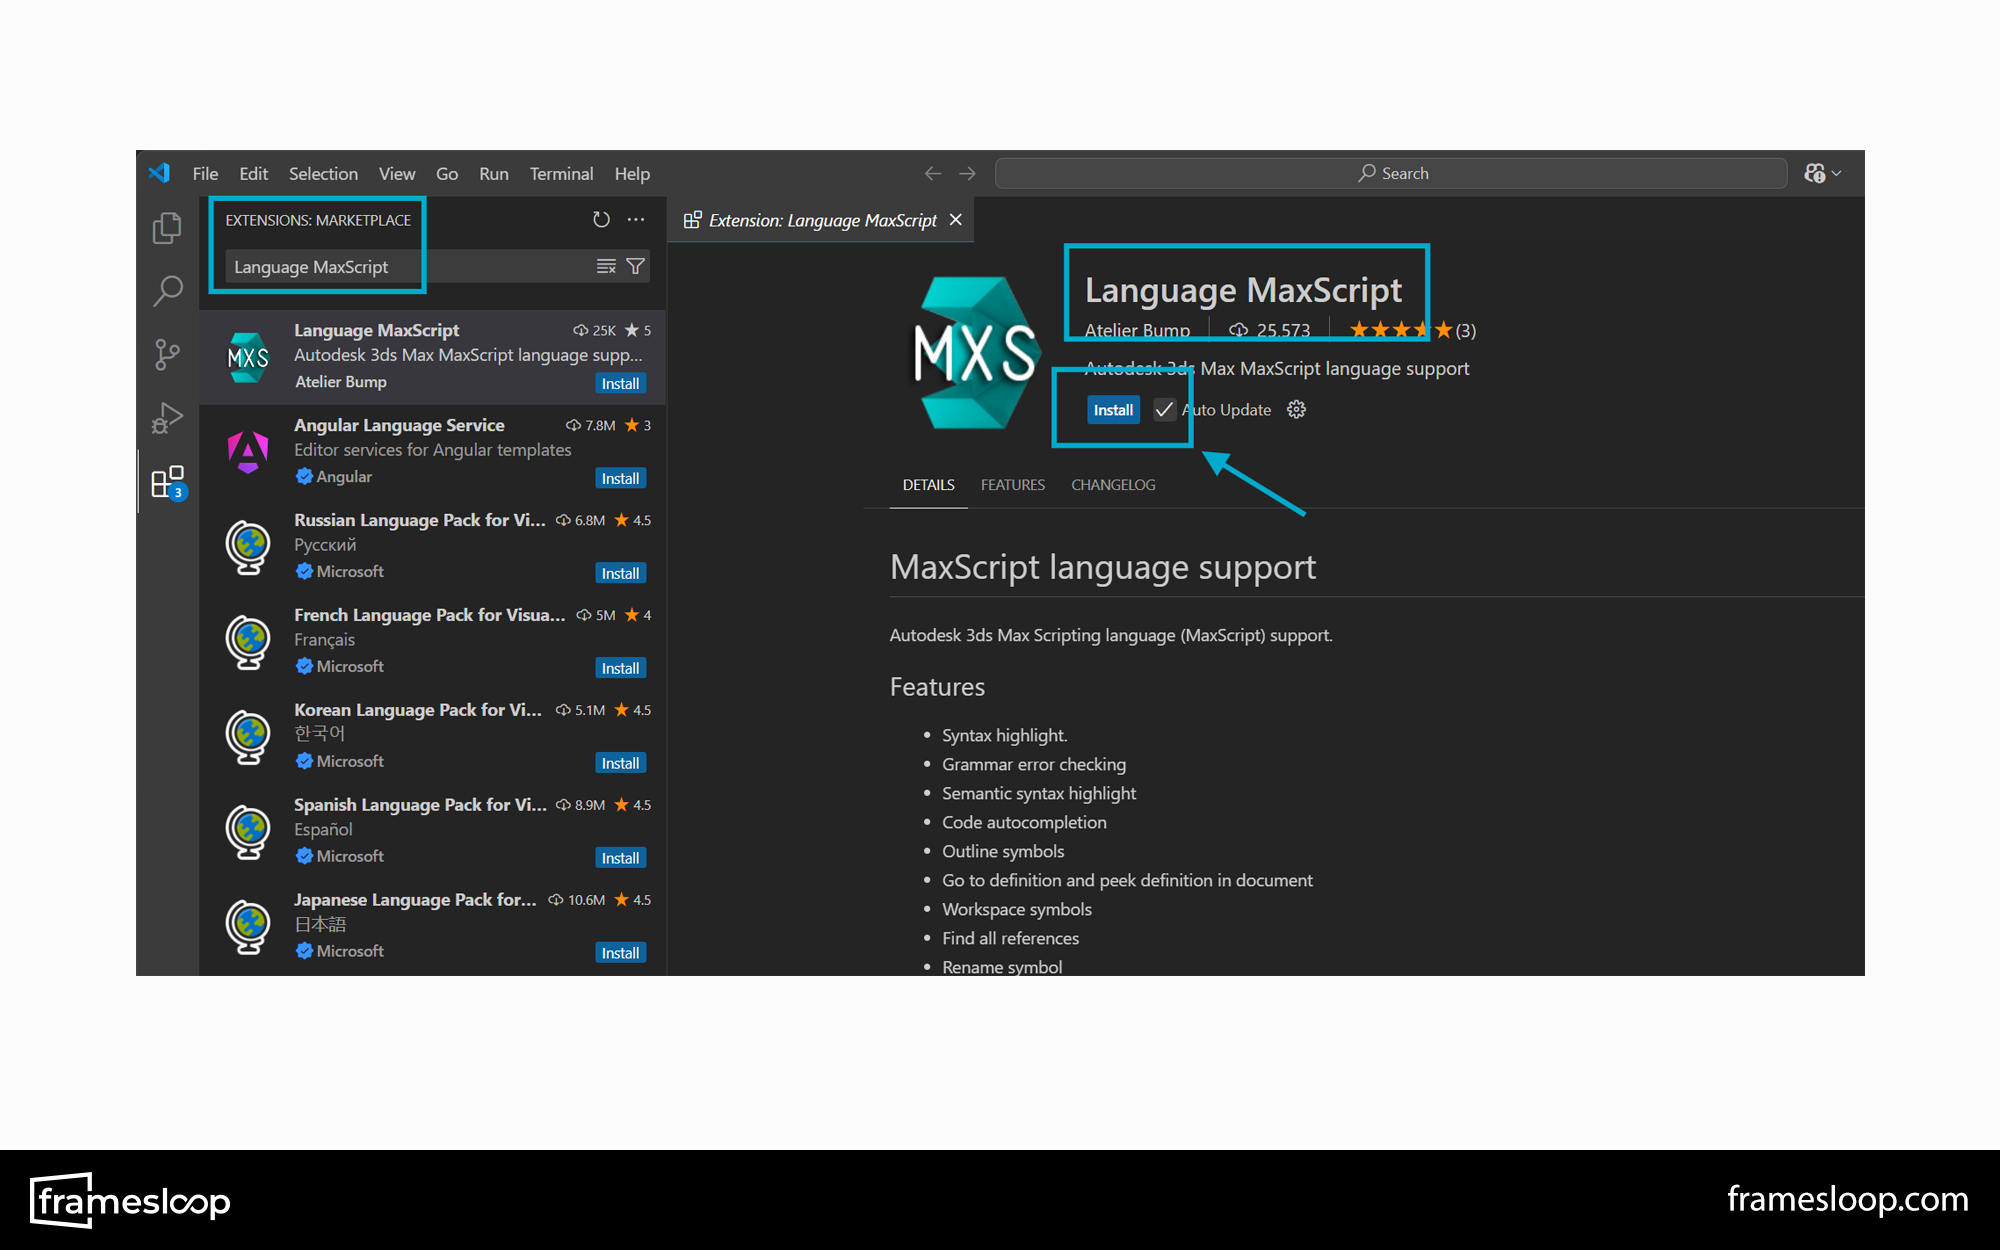
Task: Click the 25,573 install count text
Action: (x=1283, y=330)
